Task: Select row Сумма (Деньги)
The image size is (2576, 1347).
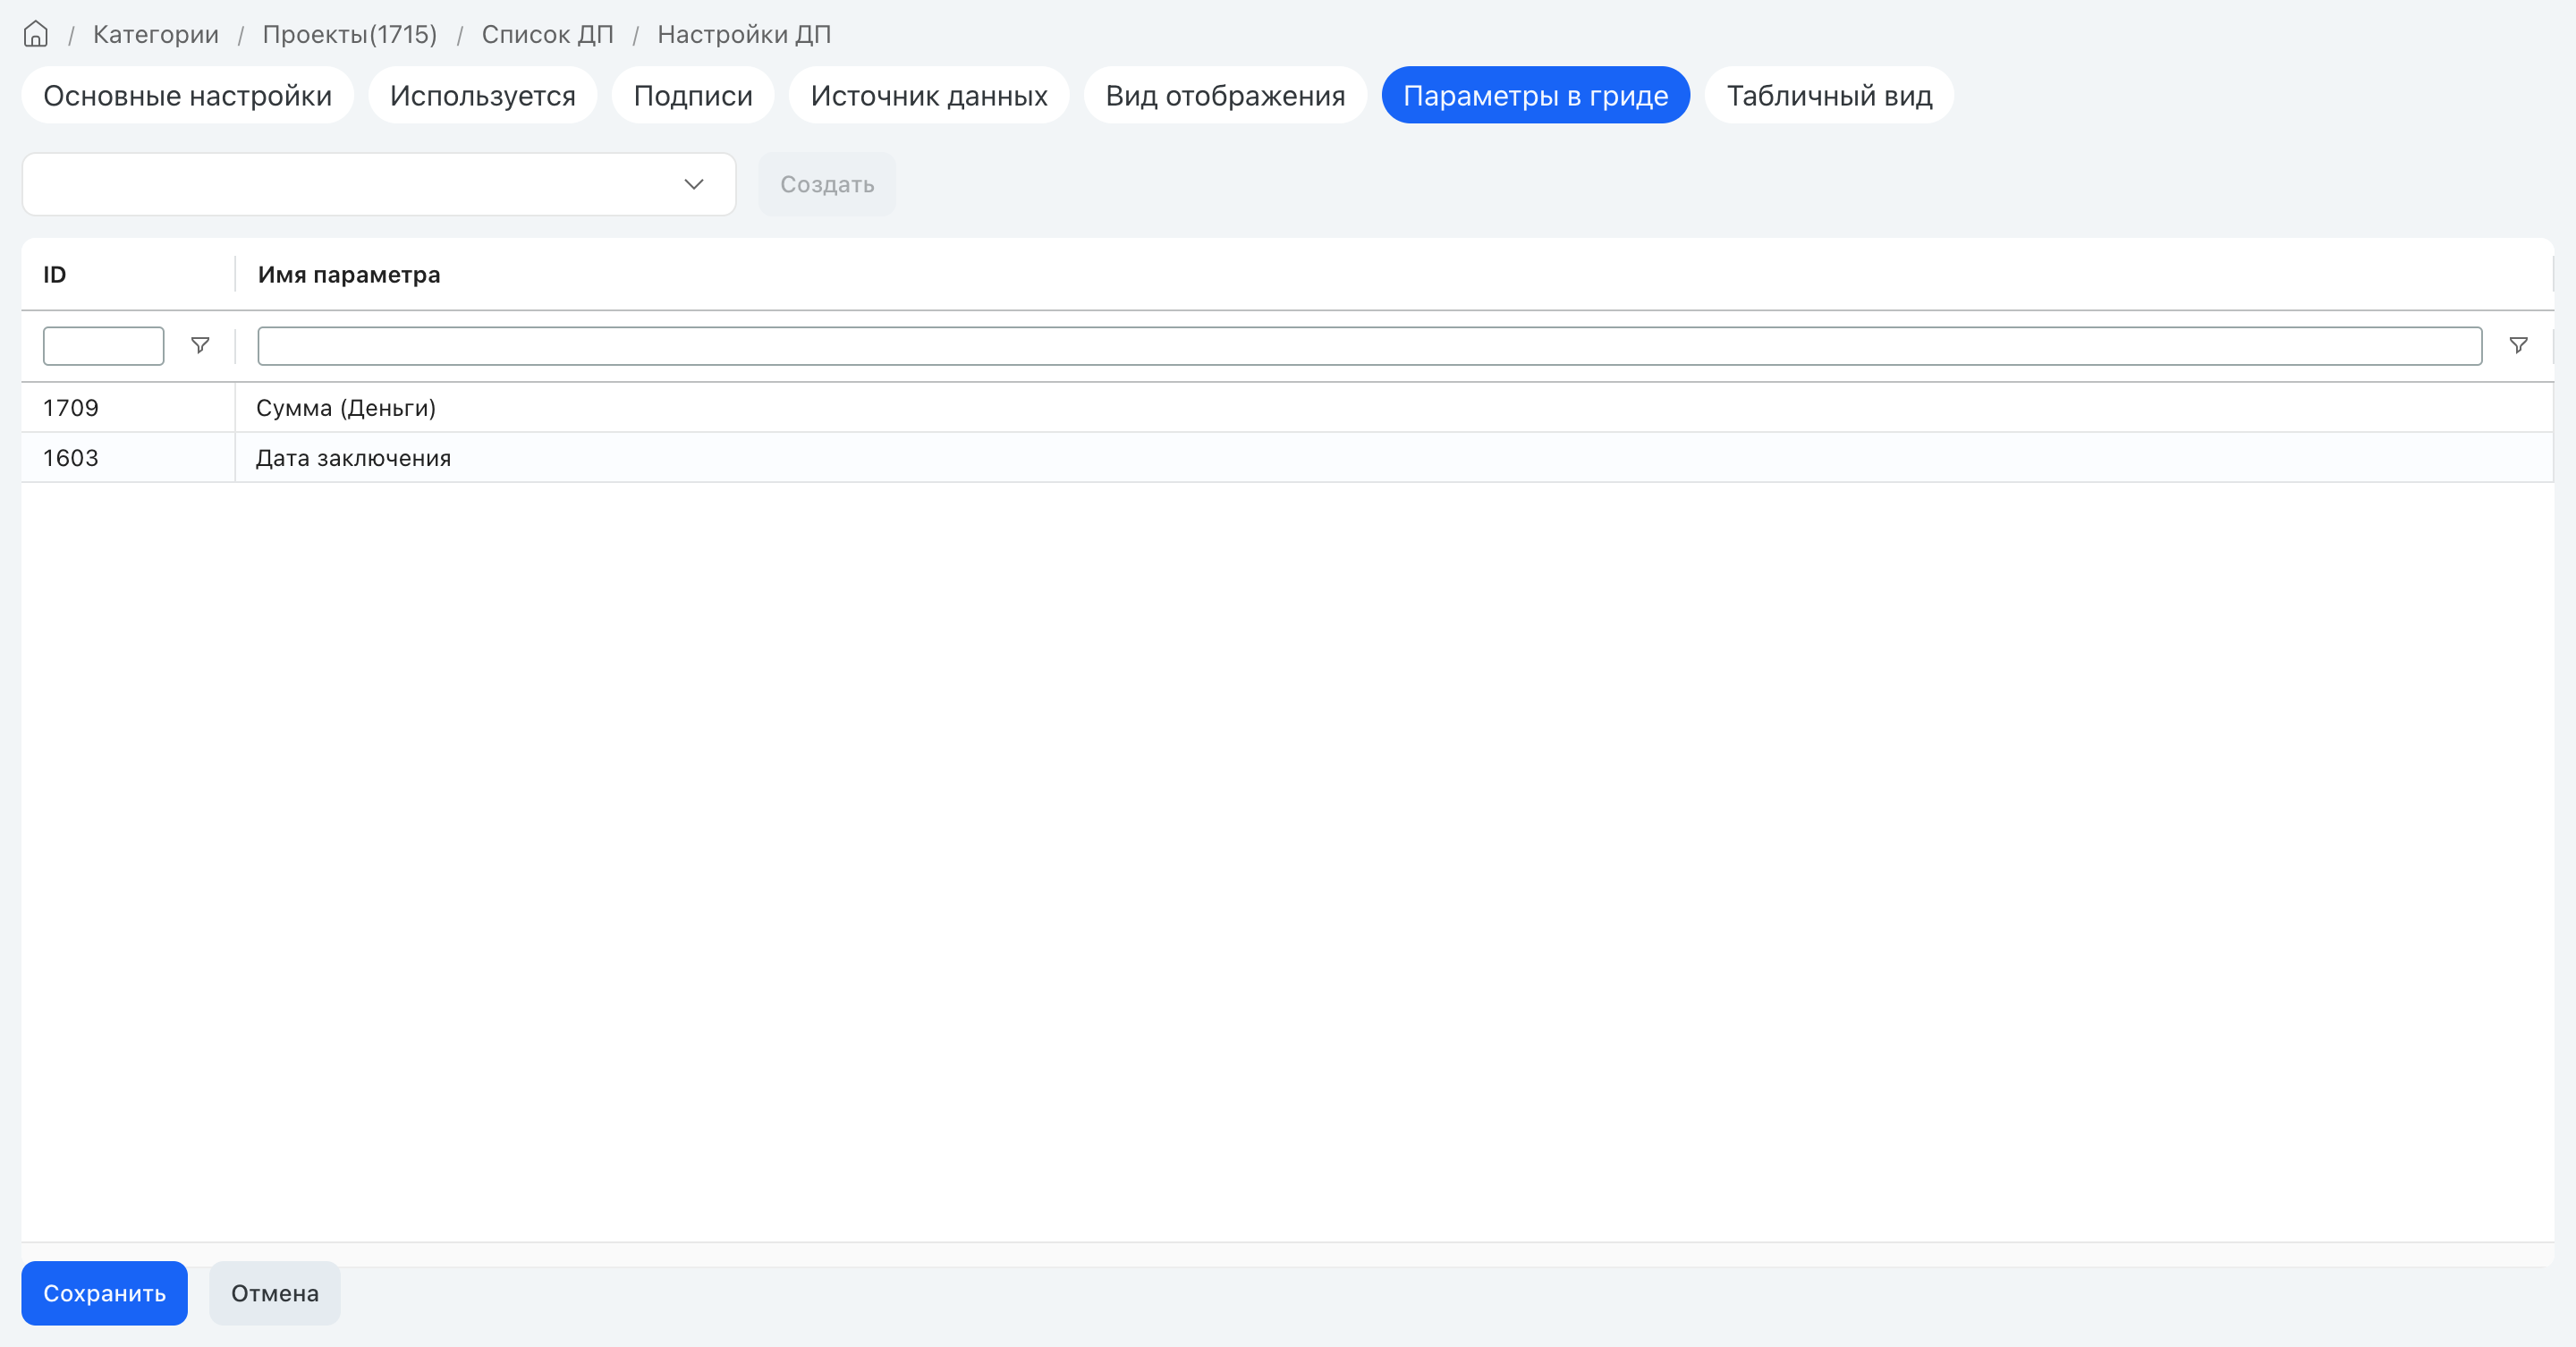Action: (1288, 408)
